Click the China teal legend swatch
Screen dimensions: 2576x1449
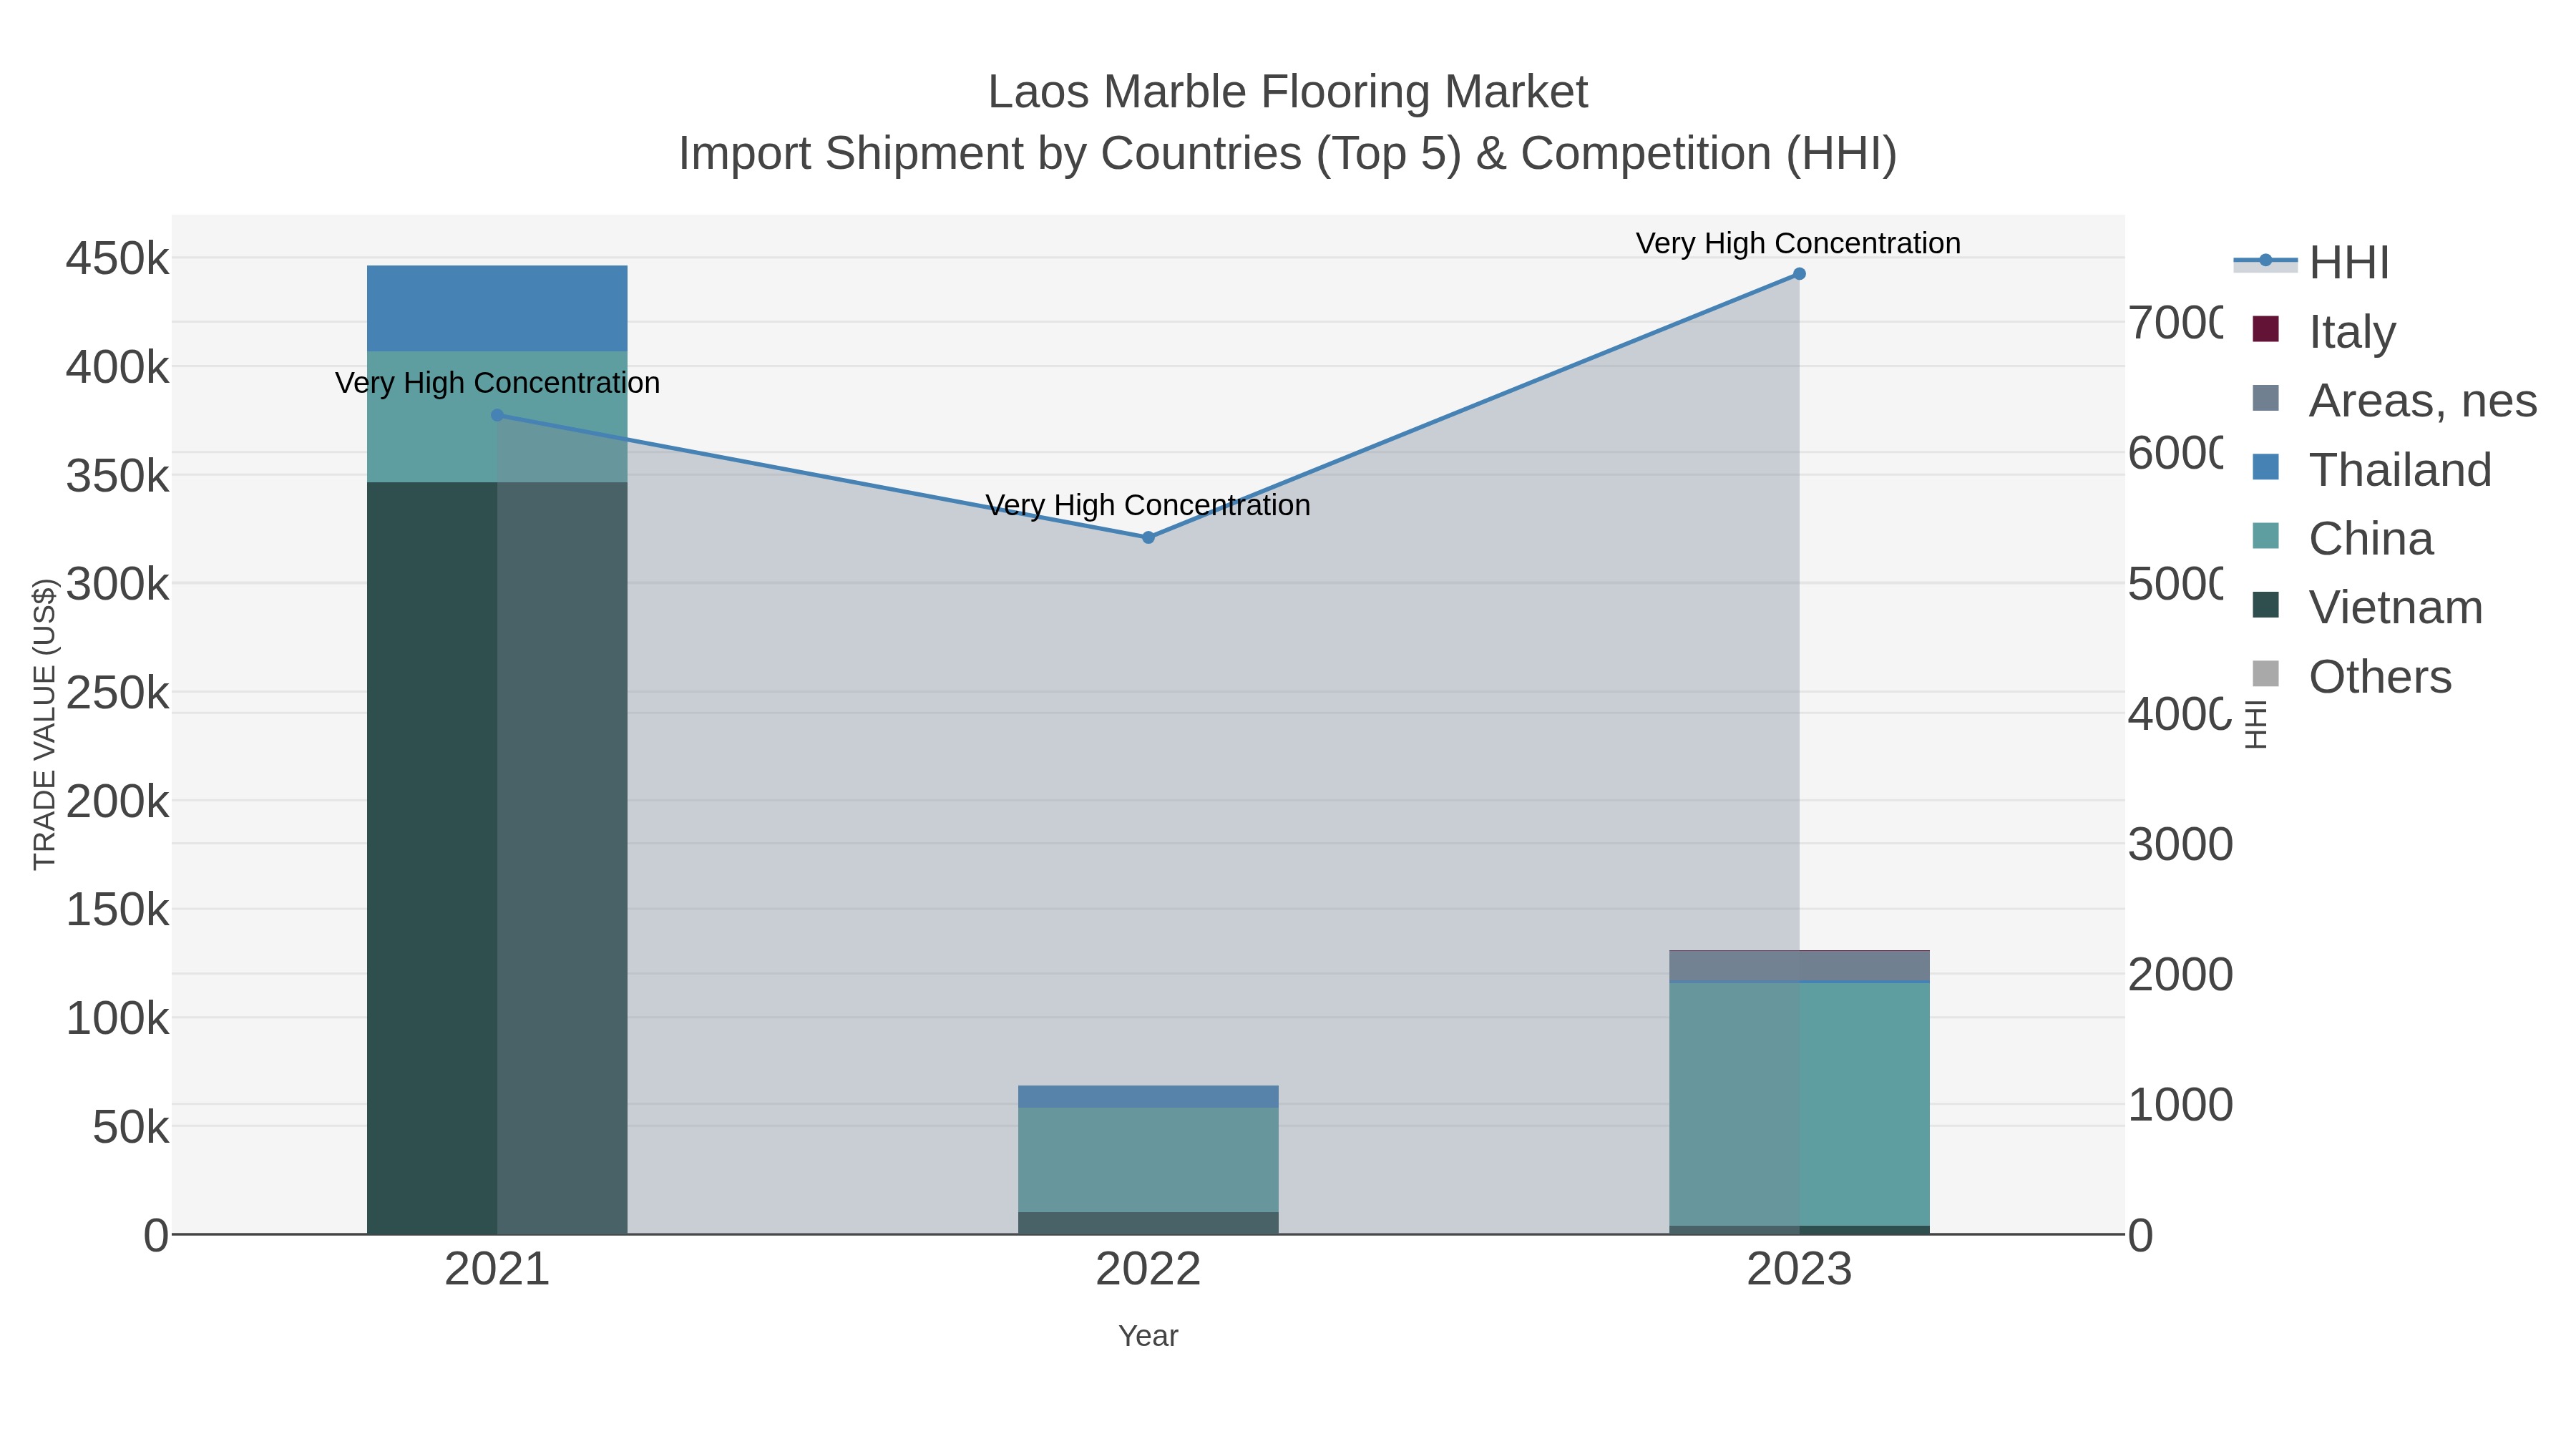[2266, 536]
